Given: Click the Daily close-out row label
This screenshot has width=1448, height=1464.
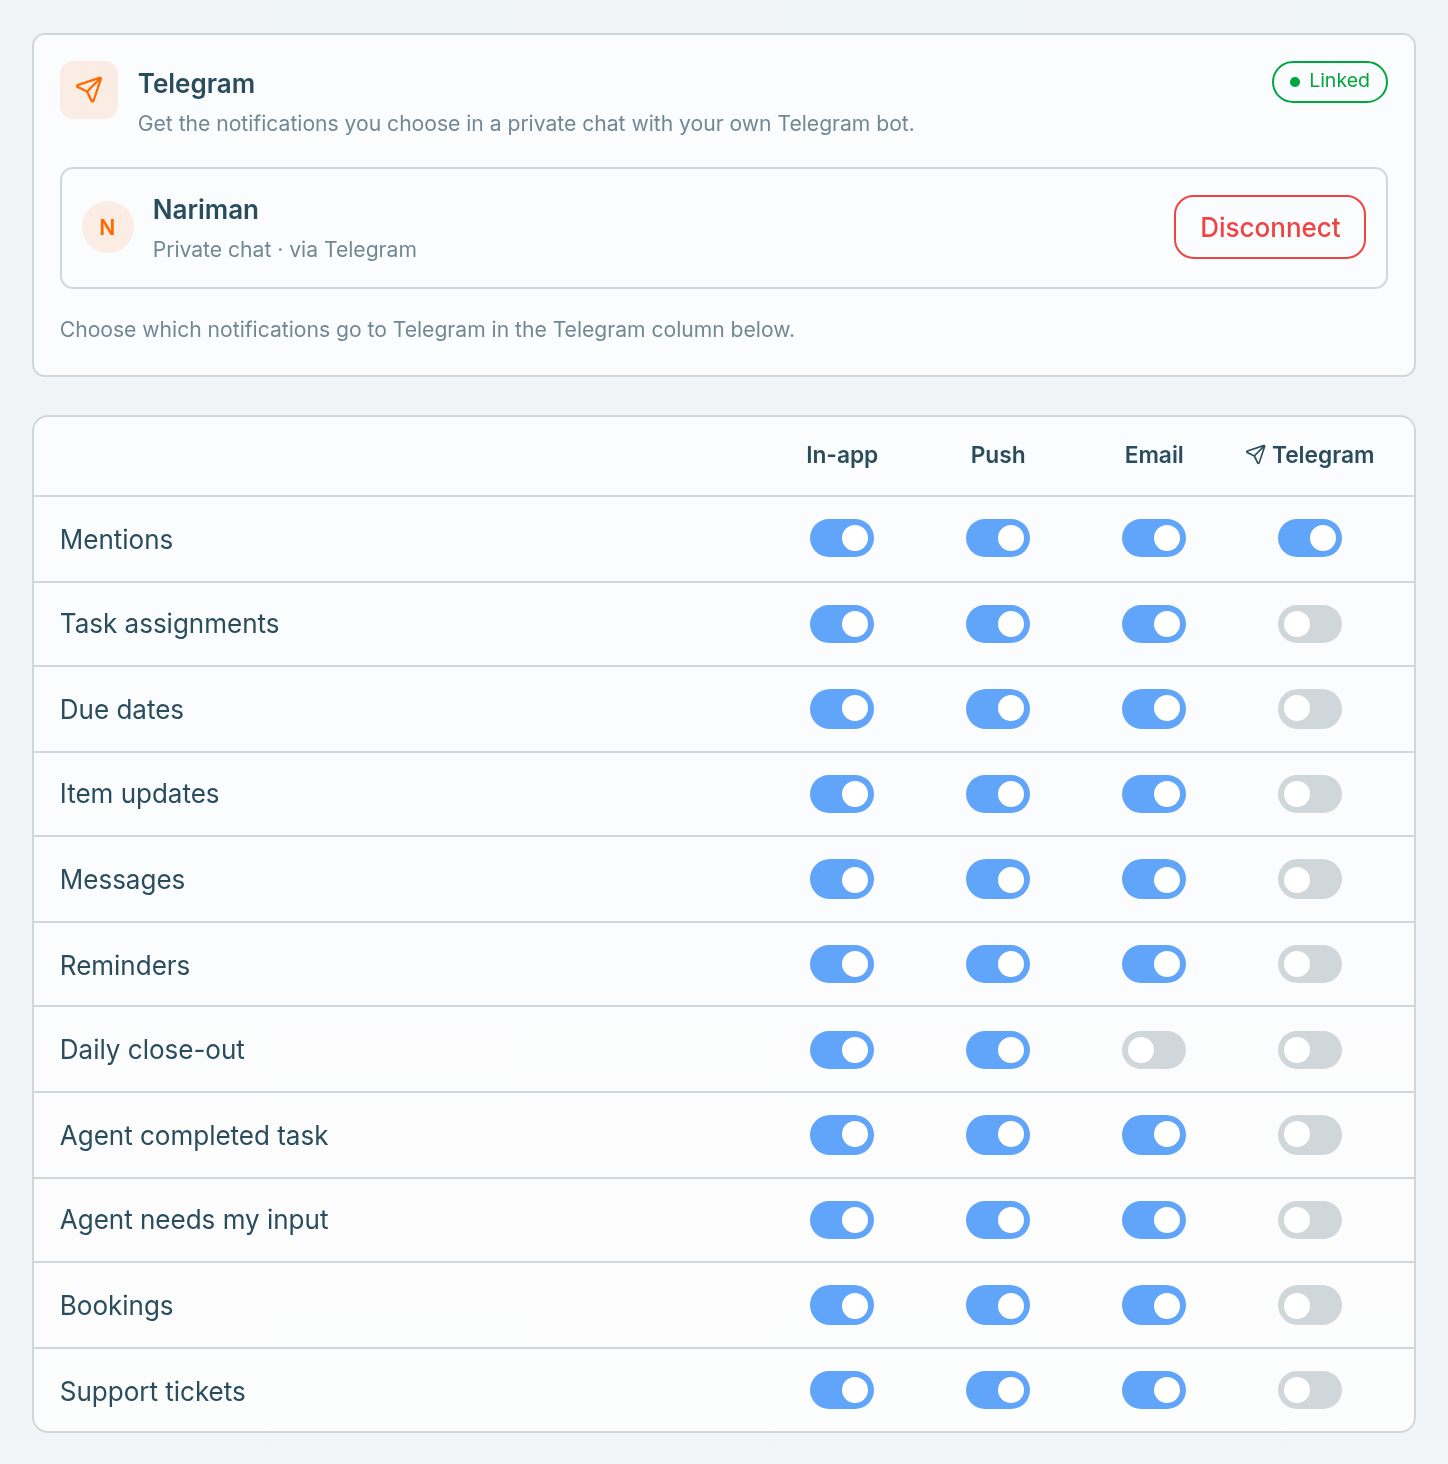Looking at the screenshot, I should pyautogui.click(x=153, y=1050).
